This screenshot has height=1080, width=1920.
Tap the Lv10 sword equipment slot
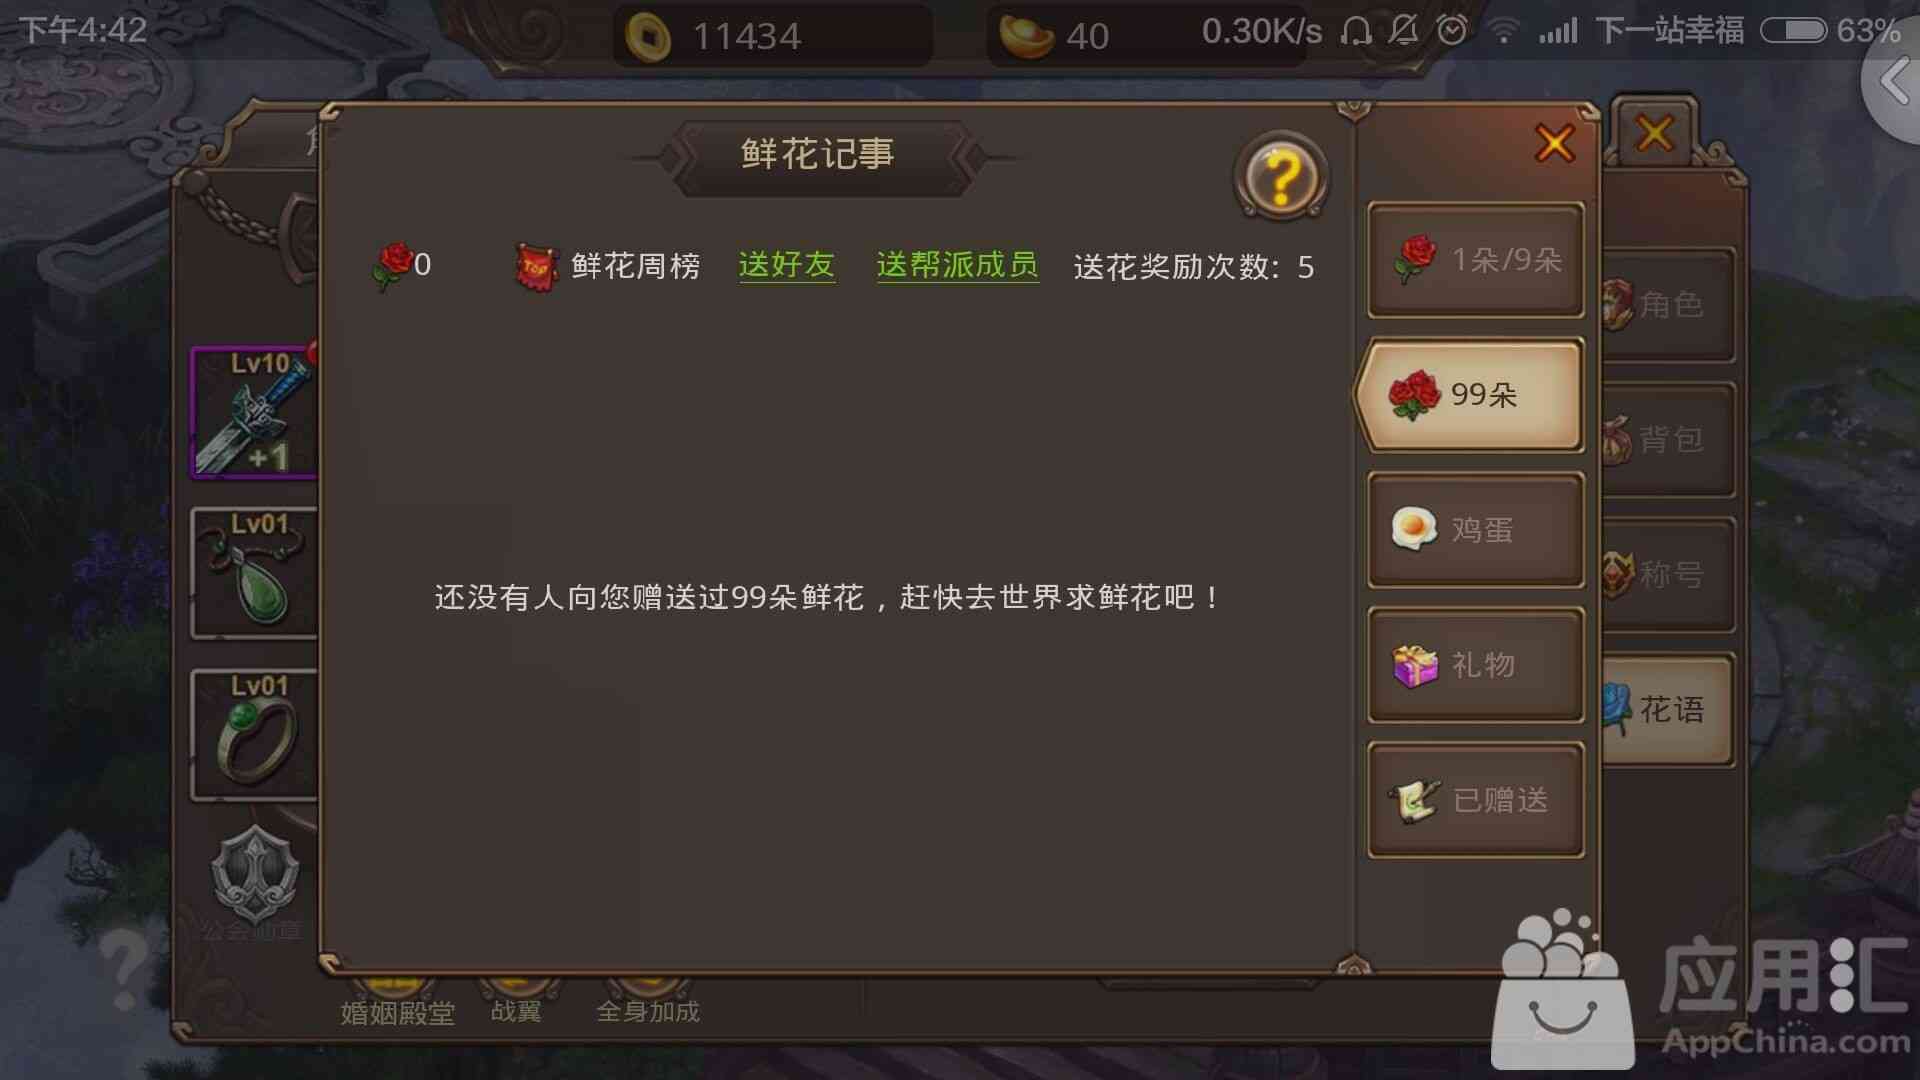[255, 412]
